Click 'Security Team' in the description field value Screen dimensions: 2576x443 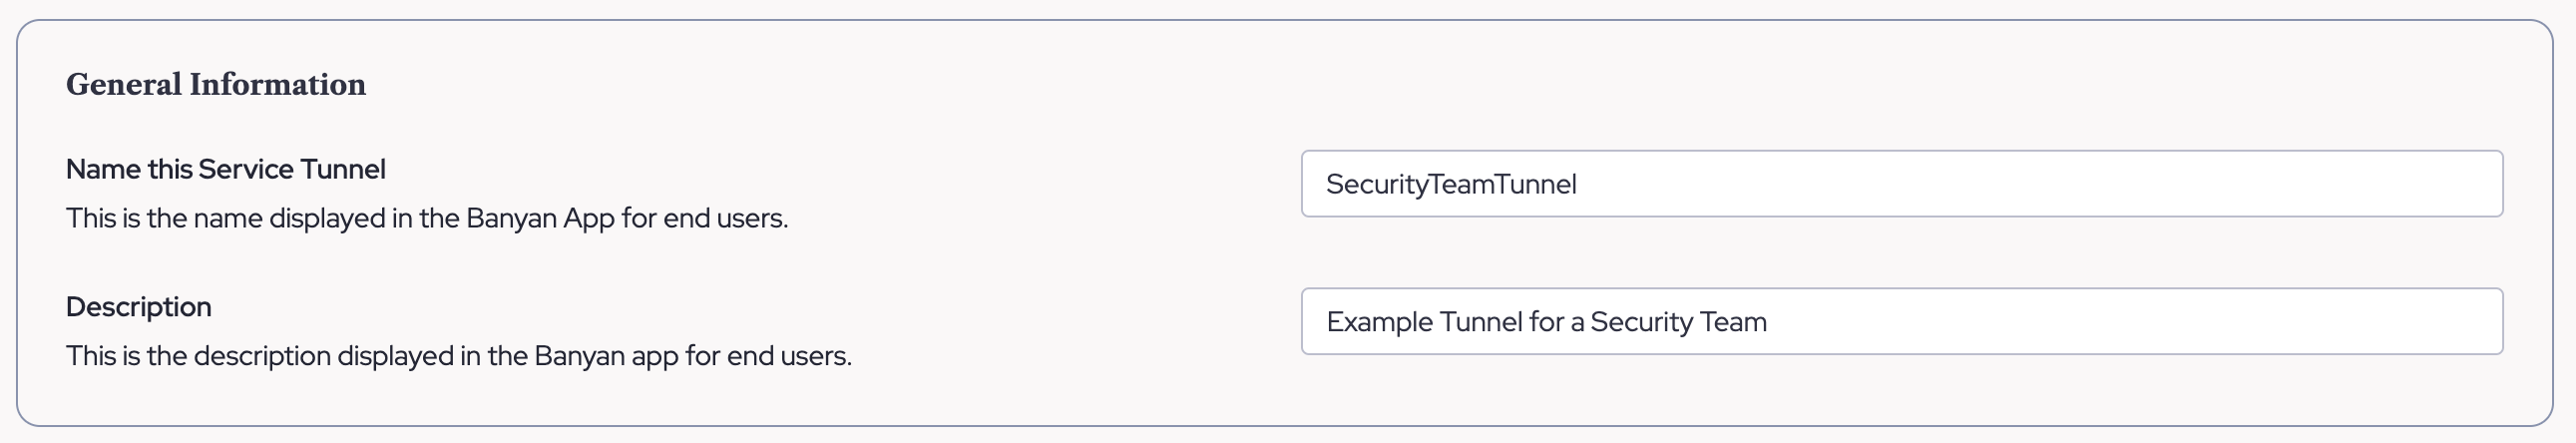[x=1678, y=323]
